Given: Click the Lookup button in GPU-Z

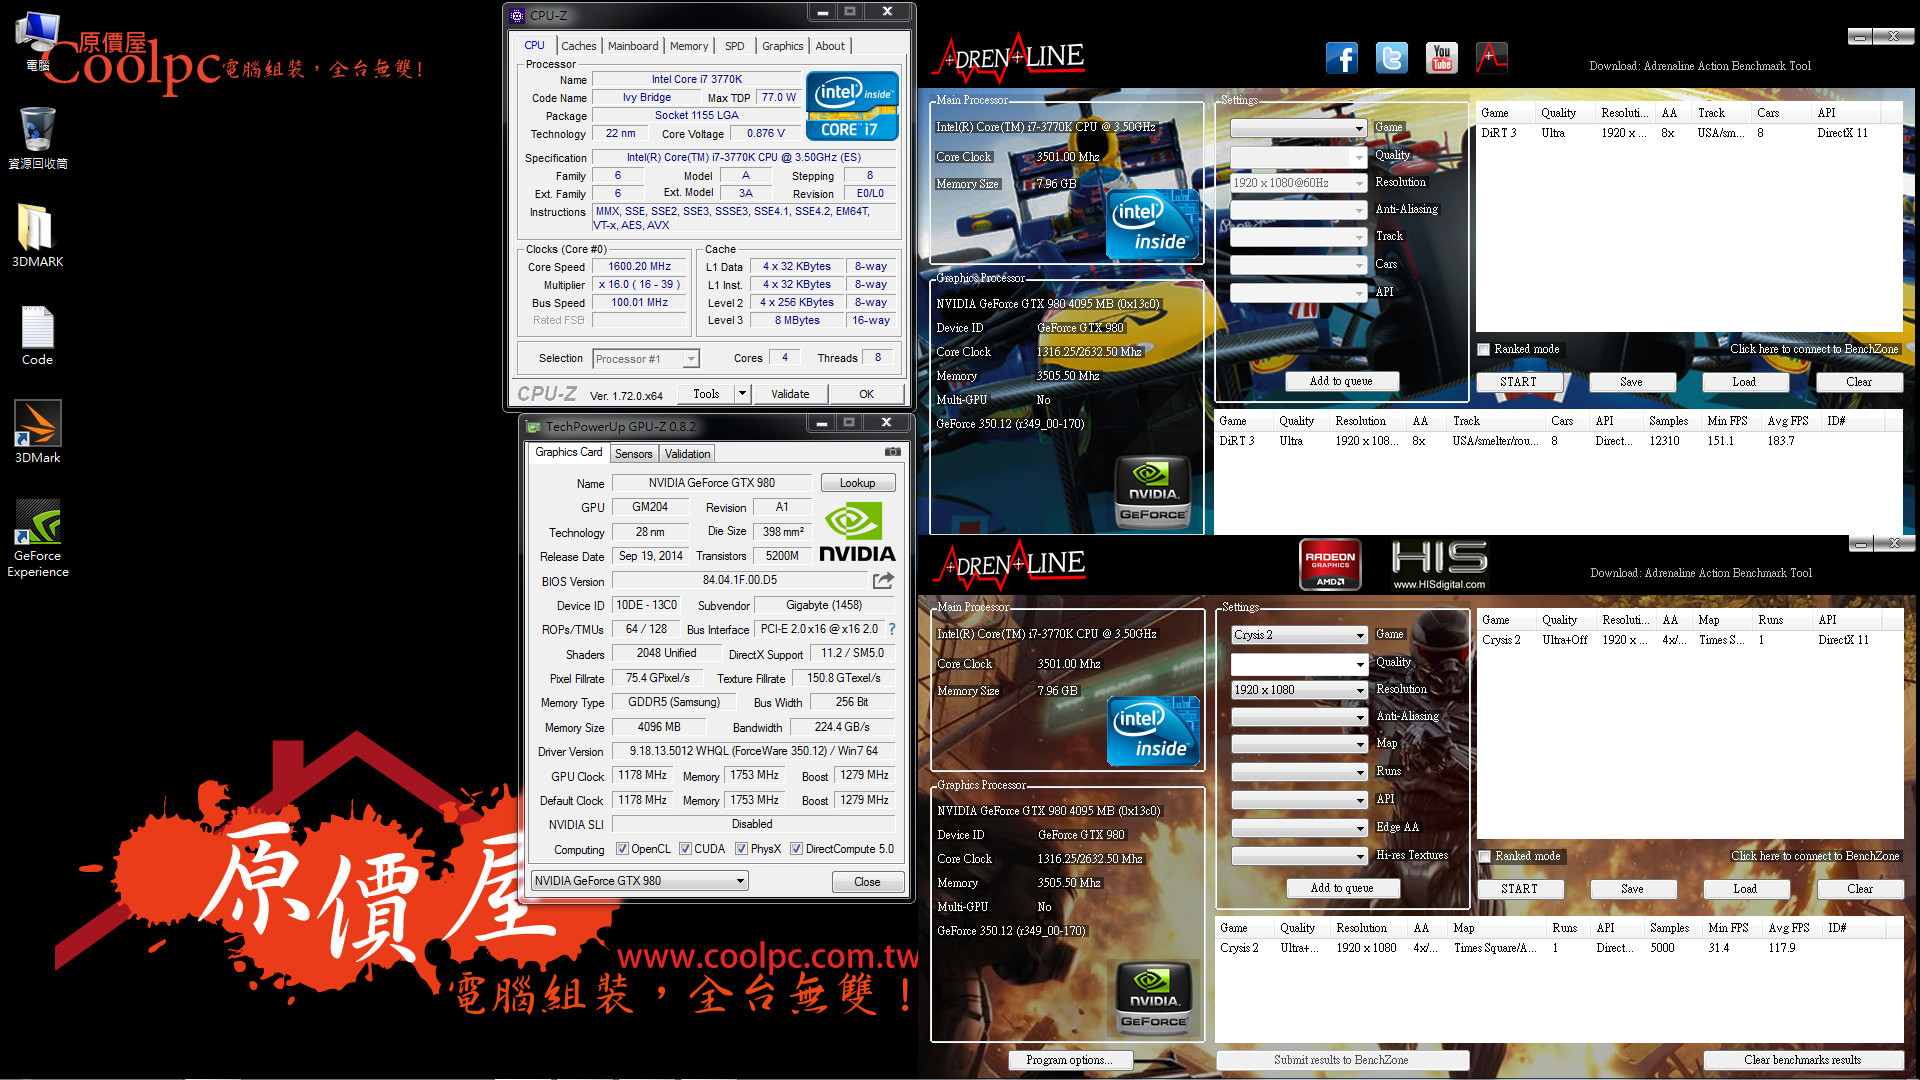Looking at the screenshot, I should (857, 483).
